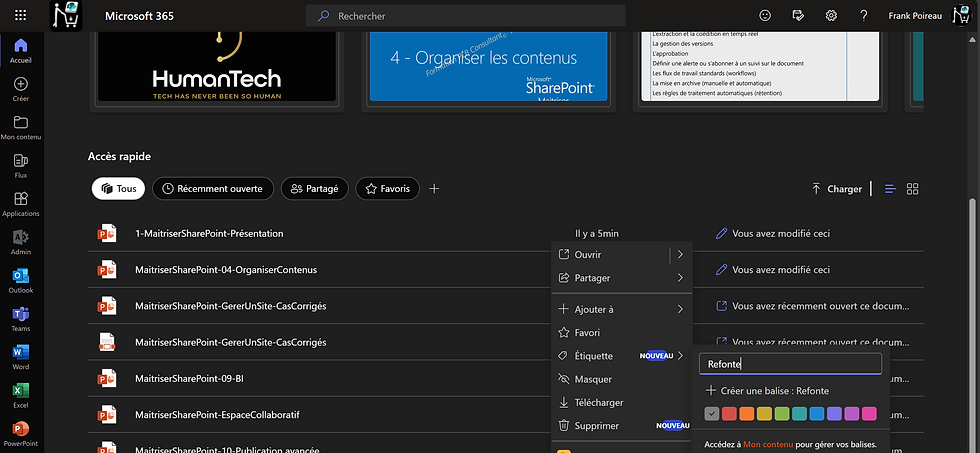
Task: Switch to list view layout
Action: tap(891, 189)
